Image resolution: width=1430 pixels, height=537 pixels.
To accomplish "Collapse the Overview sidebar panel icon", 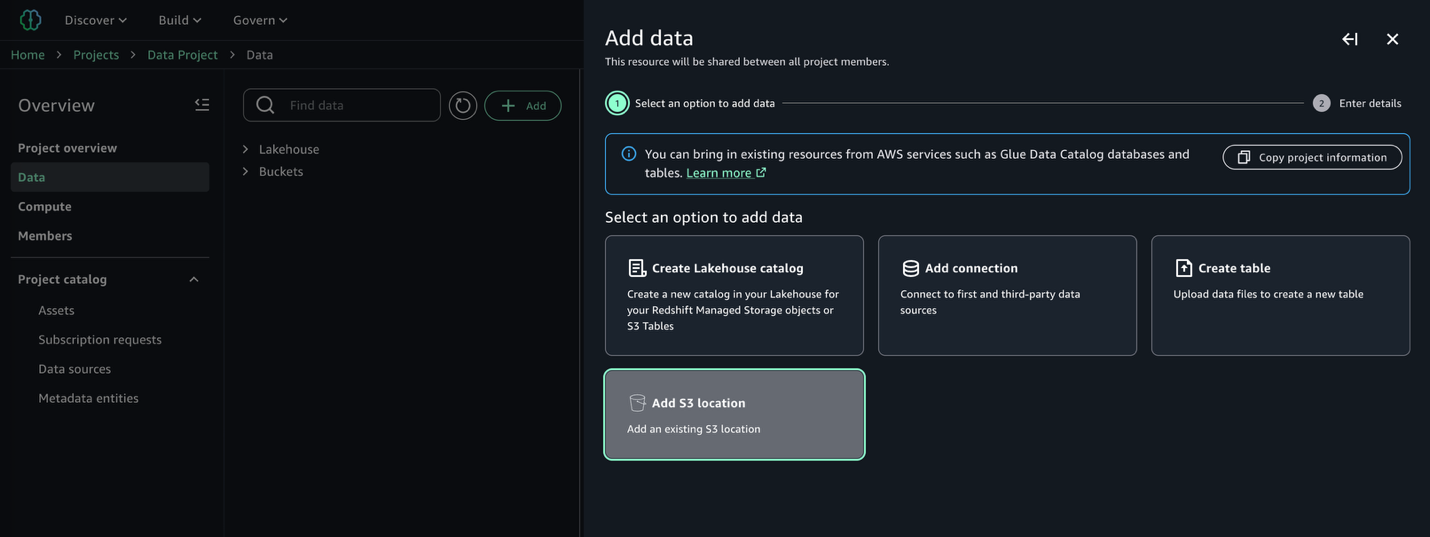I will 202,105.
